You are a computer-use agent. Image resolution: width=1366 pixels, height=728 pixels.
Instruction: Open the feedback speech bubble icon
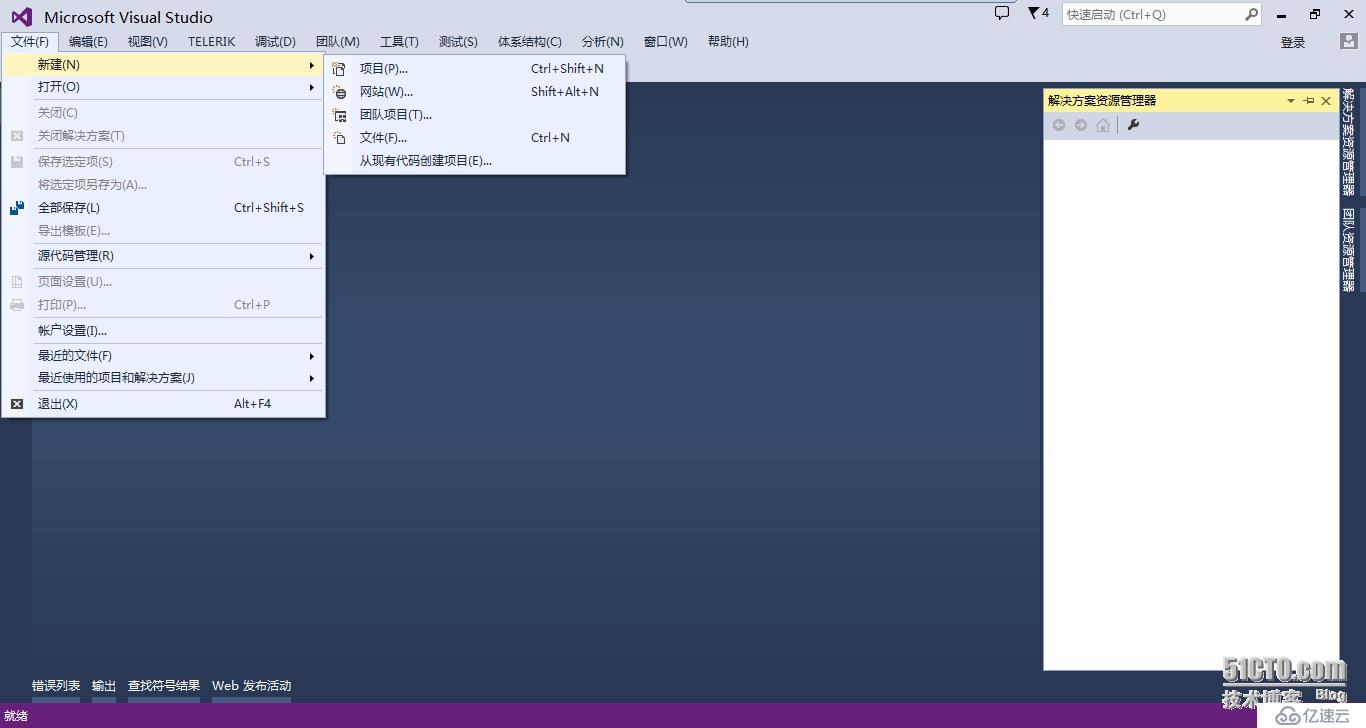pyautogui.click(x=1002, y=13)
